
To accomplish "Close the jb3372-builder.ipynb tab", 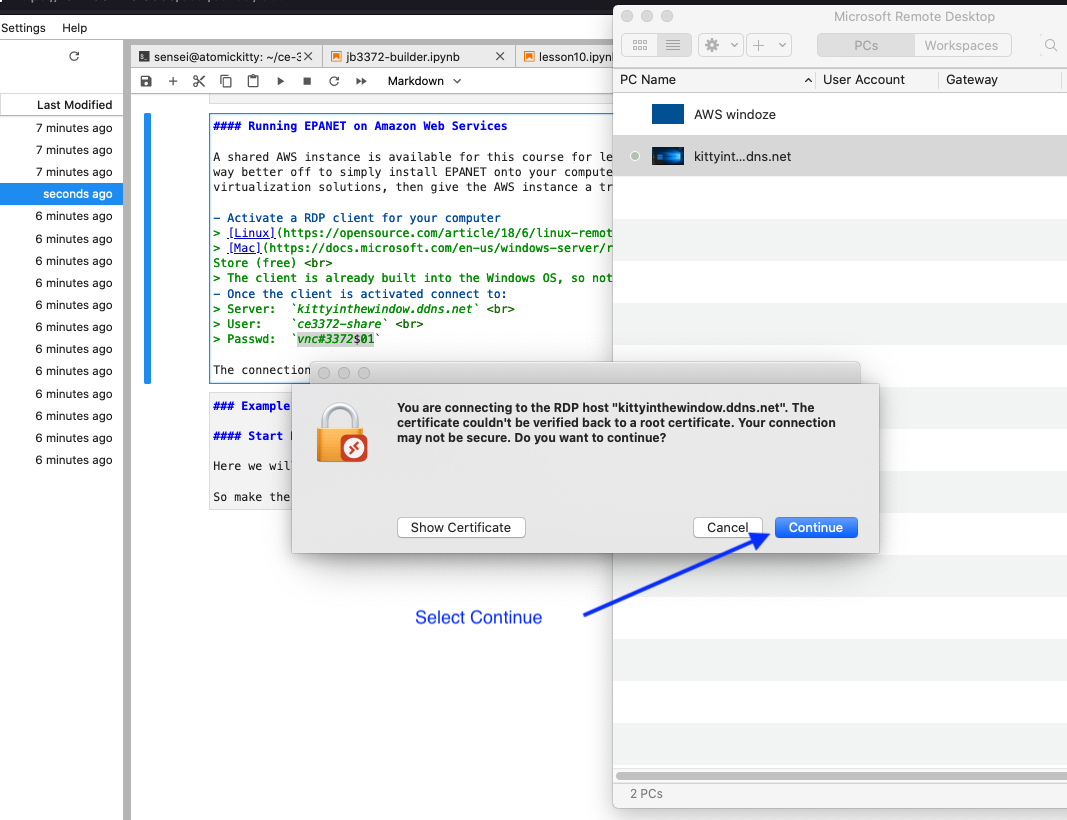I will 500,56.
